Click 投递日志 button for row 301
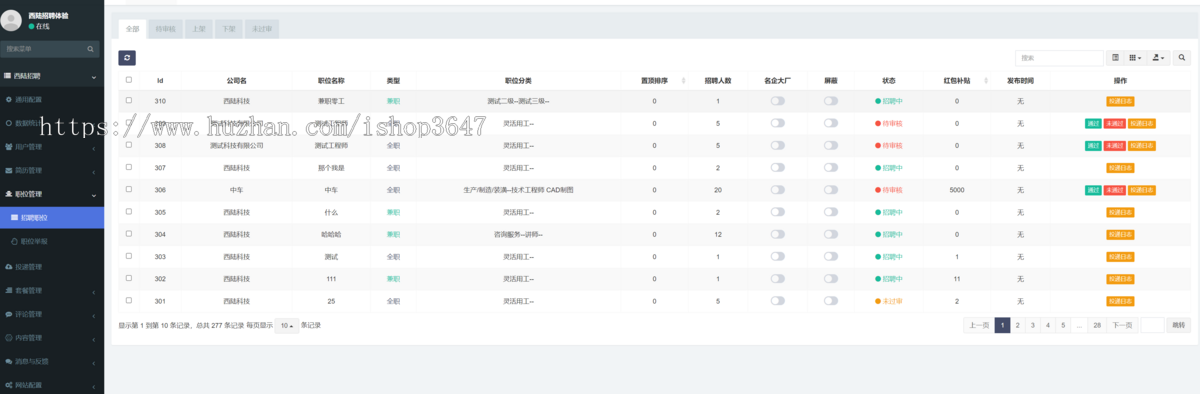Viewport: 1200px width, 394px height. click(x=1120, y=301)
